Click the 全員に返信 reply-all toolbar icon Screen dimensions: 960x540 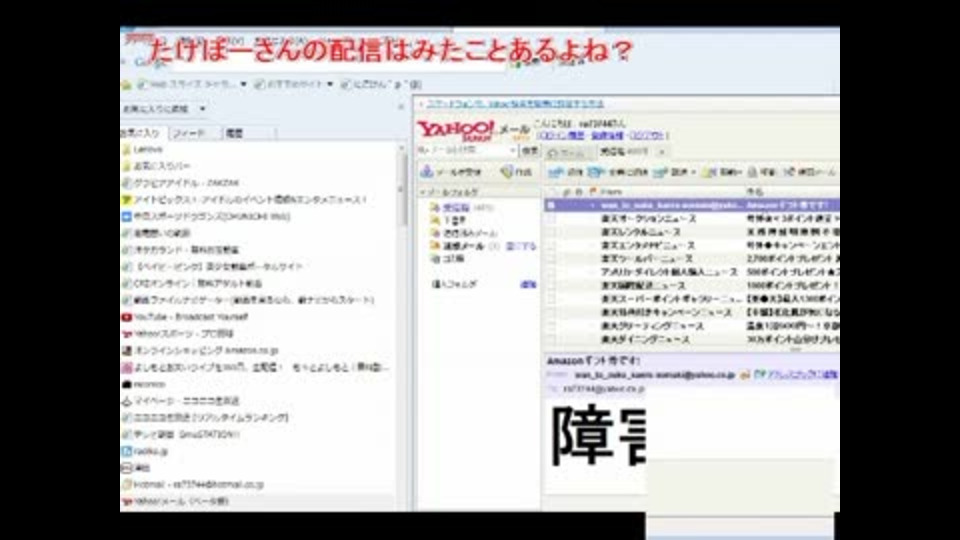click(x=595, y=172)
